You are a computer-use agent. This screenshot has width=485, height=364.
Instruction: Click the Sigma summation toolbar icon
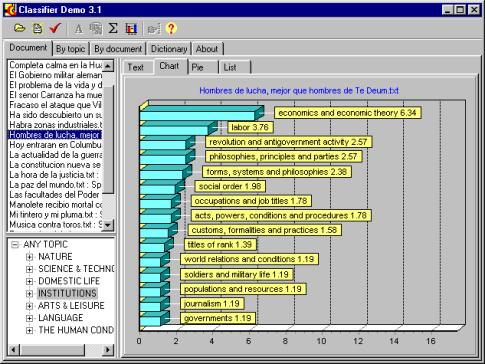click(113, 29)
